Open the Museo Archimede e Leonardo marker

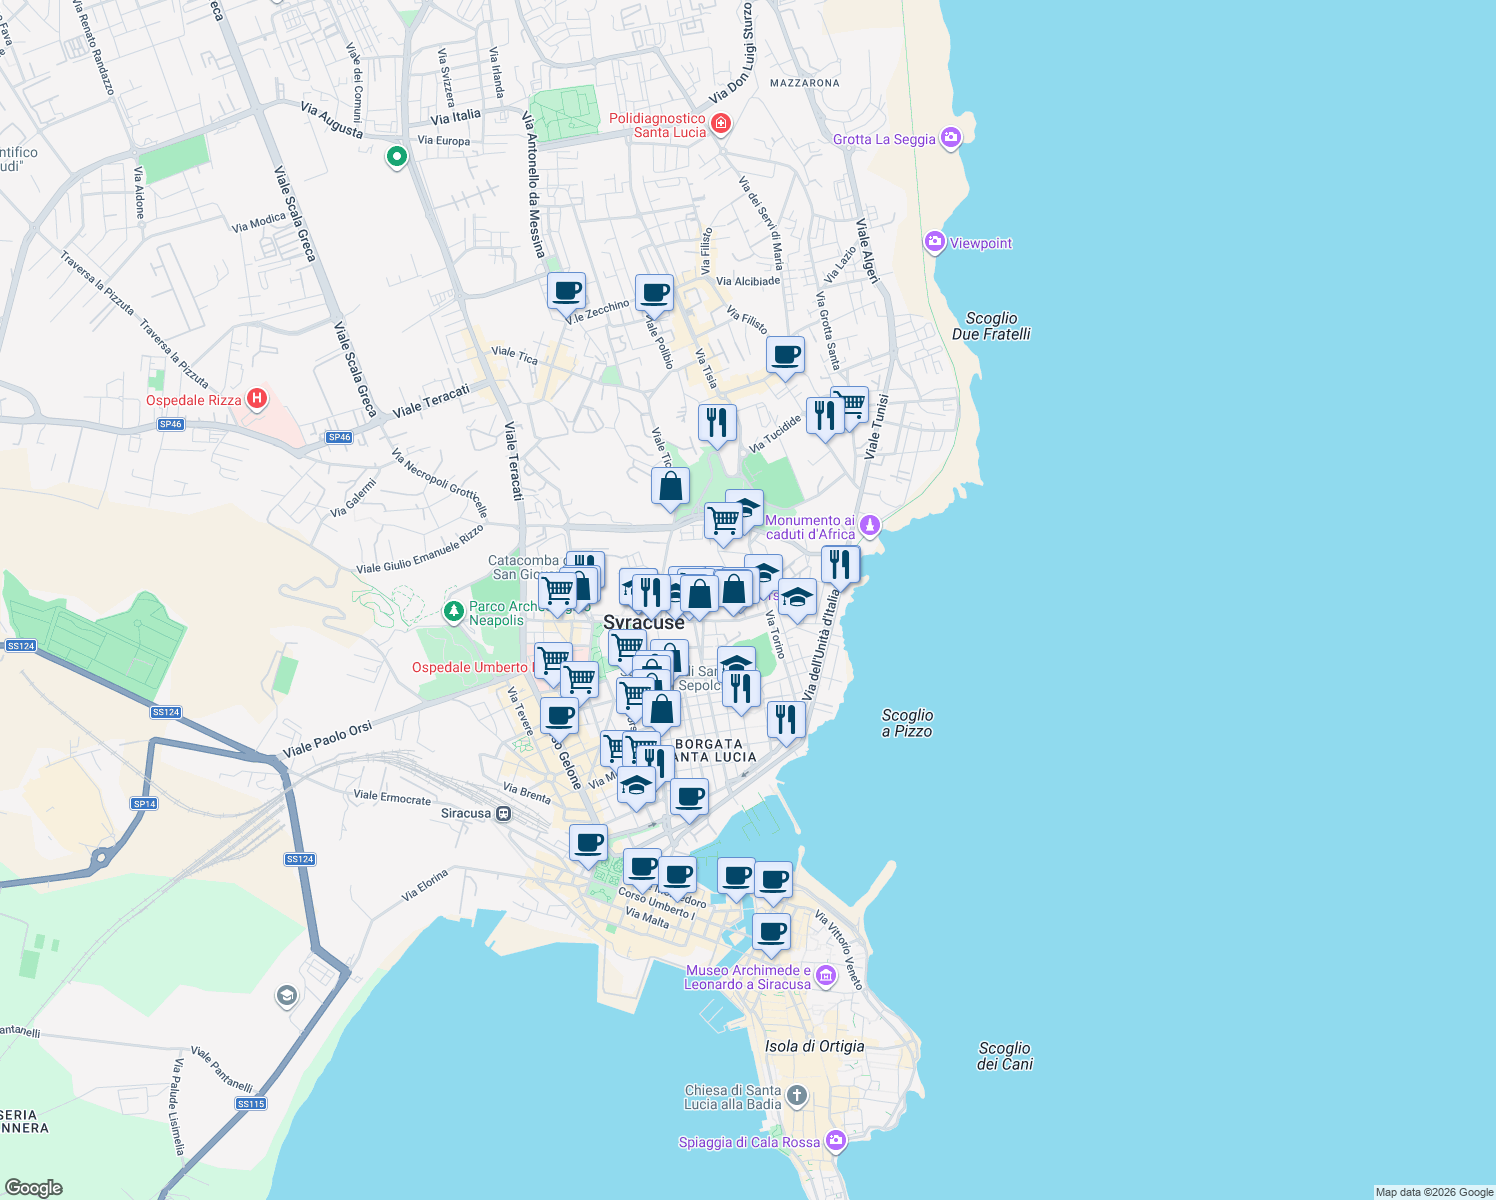coord(826,975)
